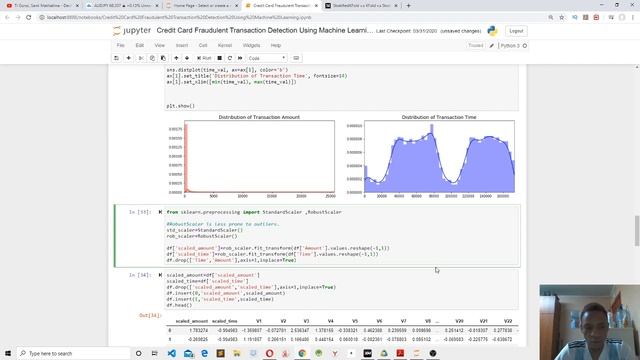The image size is (640, 360).
Task: Click the Distribution of Transaction Time chart
Action: (x=439, y=156)
